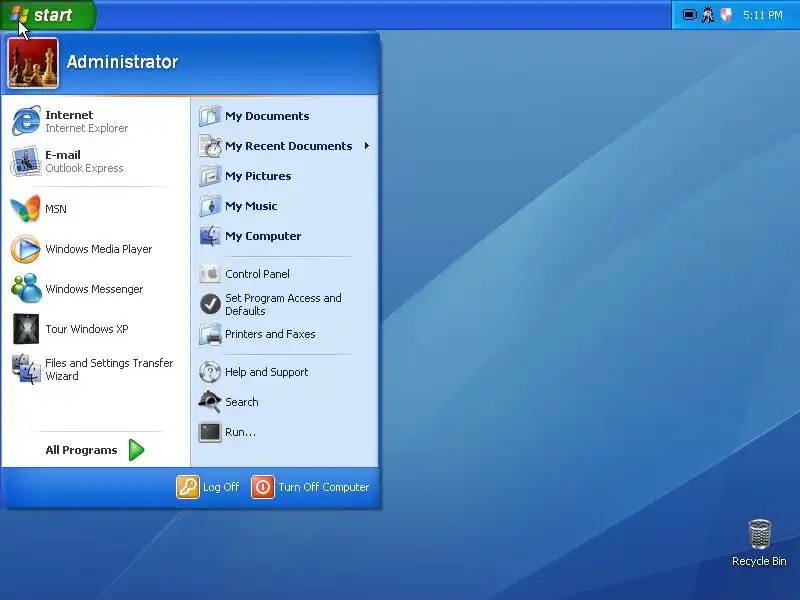Image resolution: width=800 pixels, height=600 pixels.
Task: Click the Search label text
Action: tap(242, 402)
